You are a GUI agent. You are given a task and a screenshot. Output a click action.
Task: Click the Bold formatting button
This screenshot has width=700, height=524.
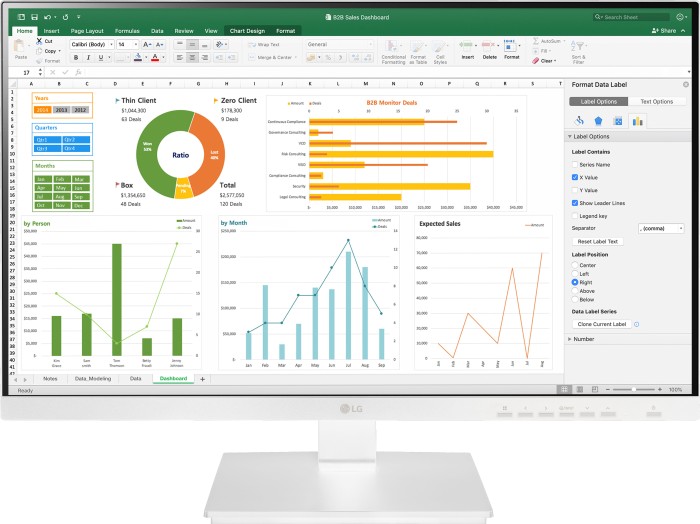tap(77, 58)
